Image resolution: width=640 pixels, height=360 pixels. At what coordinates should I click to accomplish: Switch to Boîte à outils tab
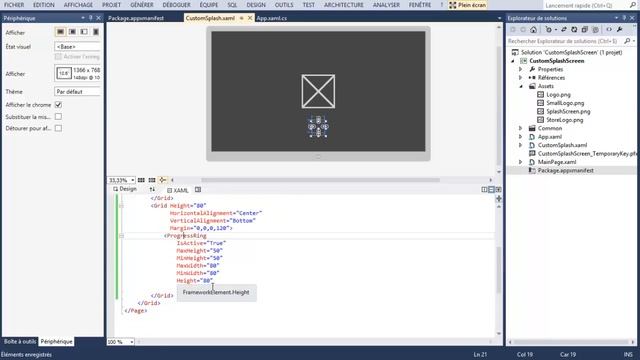[20, 341]
